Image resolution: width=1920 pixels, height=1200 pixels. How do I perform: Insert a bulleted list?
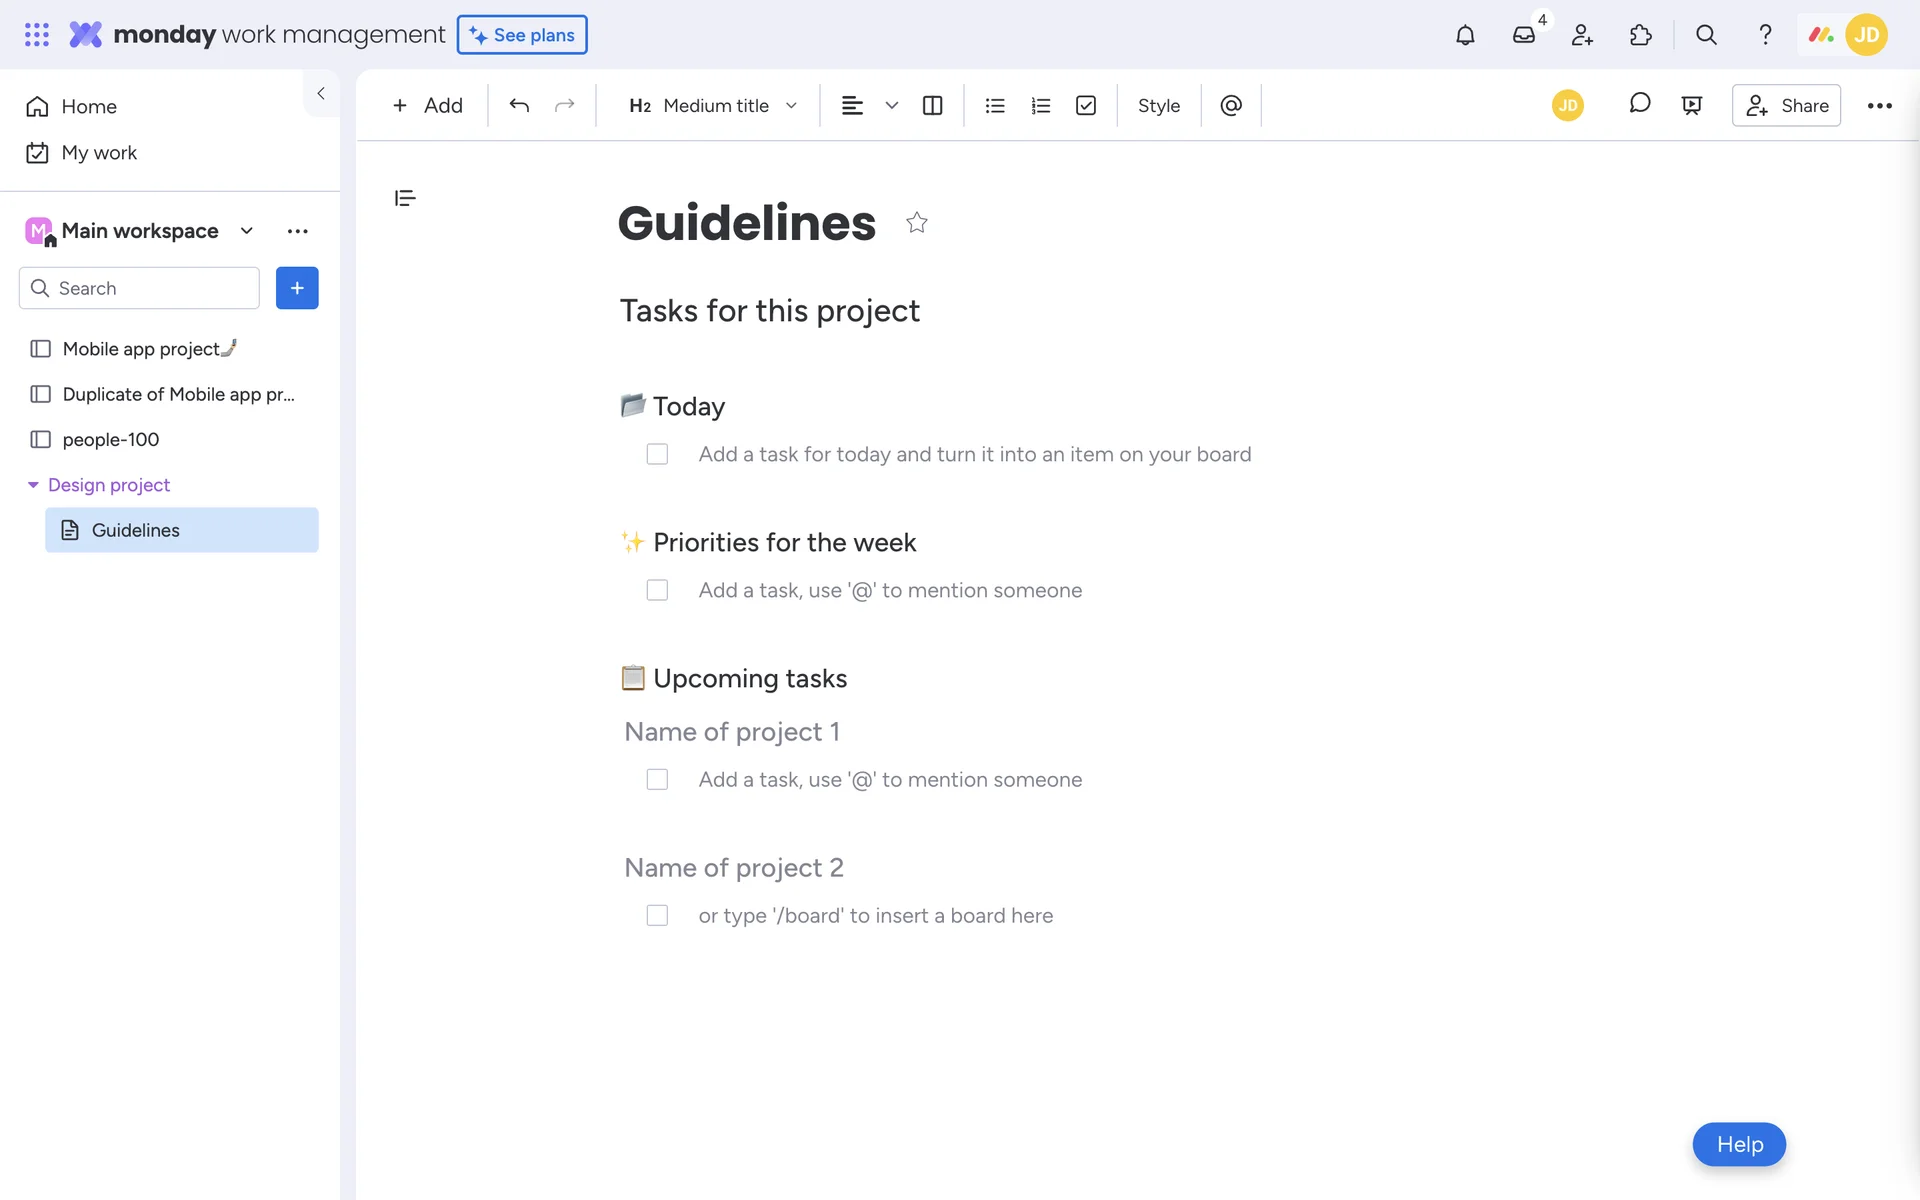pyautogui.click(x=994, y=105)
